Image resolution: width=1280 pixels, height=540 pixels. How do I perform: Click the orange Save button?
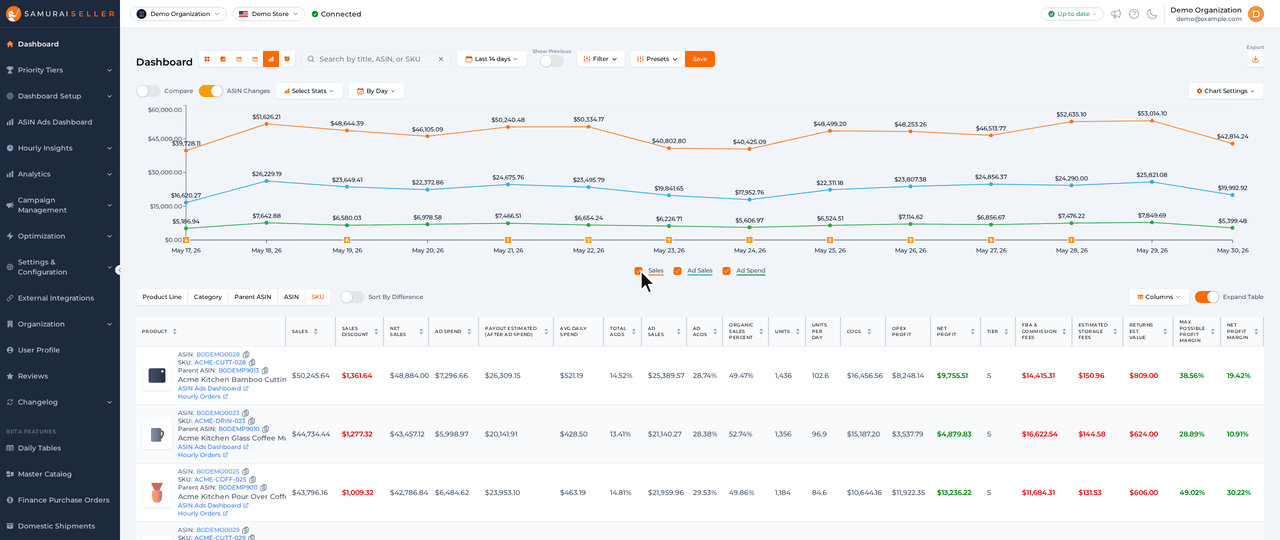pos(700,59)
